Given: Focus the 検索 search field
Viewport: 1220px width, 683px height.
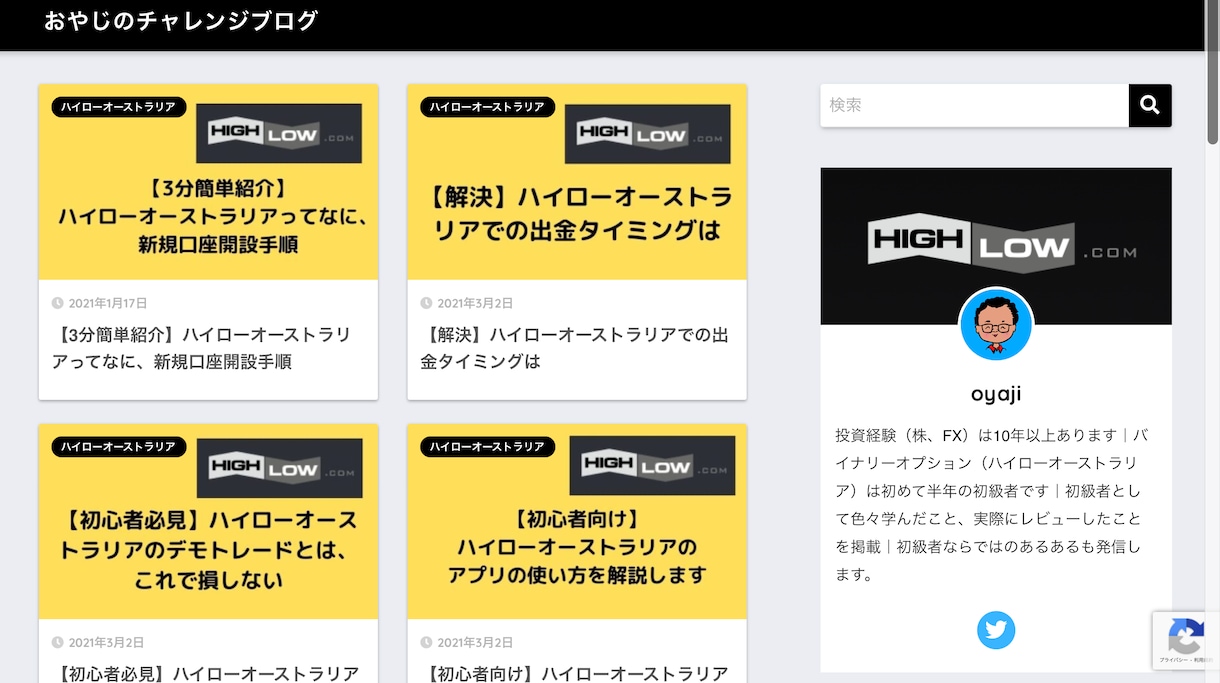Looking at the screenshot, I should pos(975,105).
